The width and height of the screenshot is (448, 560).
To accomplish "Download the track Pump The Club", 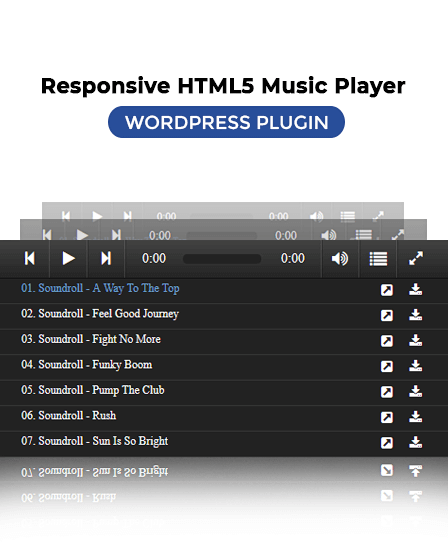I will pyautogui.click(x=415, y=391).
